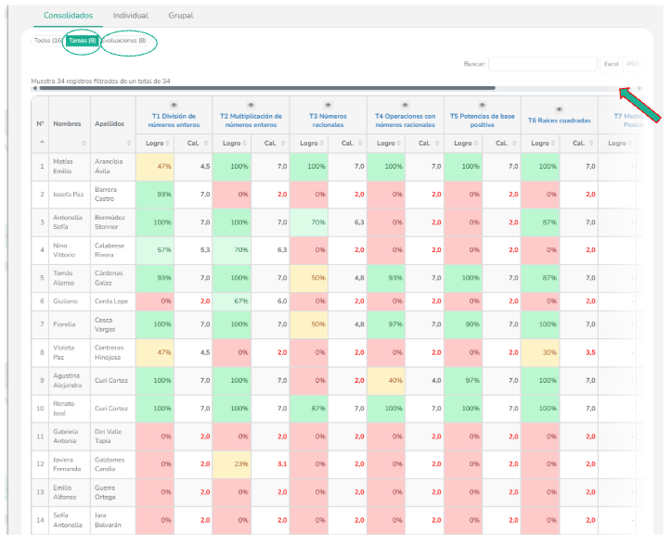Viewport: 670px width, 544px height.
Task: Filter by Tareas (8)
Action: point(82,41)
